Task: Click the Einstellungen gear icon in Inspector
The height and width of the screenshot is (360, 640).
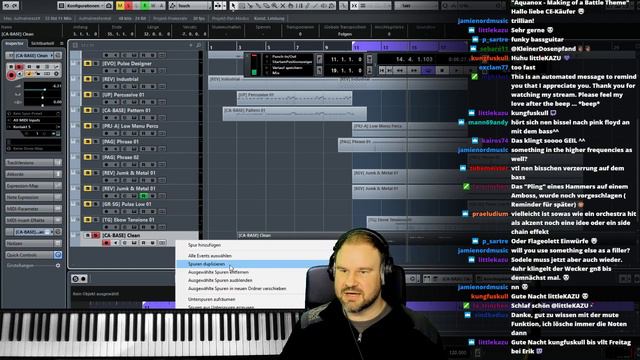Action: tap(58, 265)
